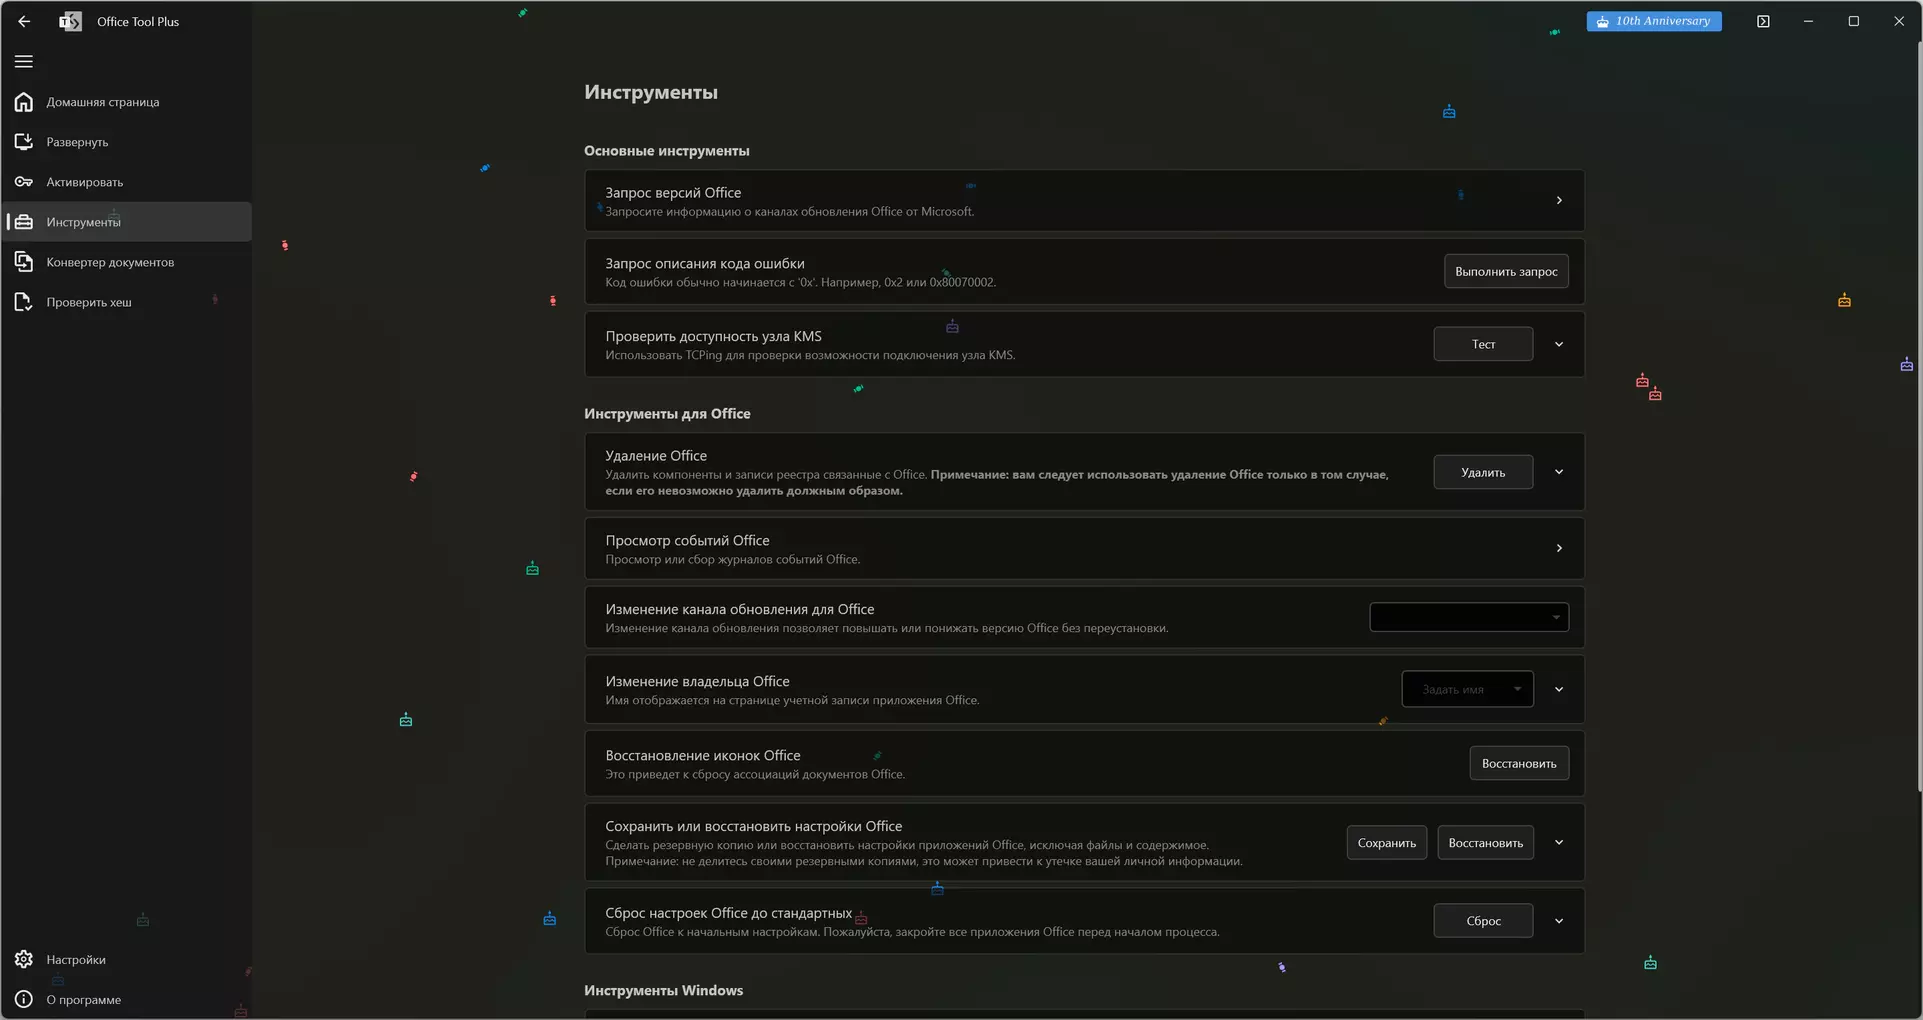This screenshot has width=1923, height=1020.
Task: Click the Выполнить запрос button
Action: (1506, 271)
